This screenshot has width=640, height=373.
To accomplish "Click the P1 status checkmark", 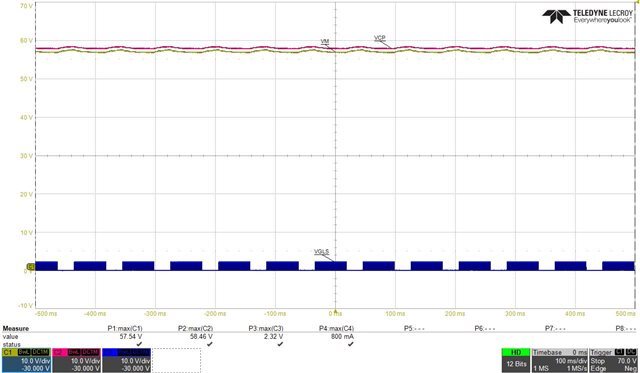I will [x=139, y=344].
